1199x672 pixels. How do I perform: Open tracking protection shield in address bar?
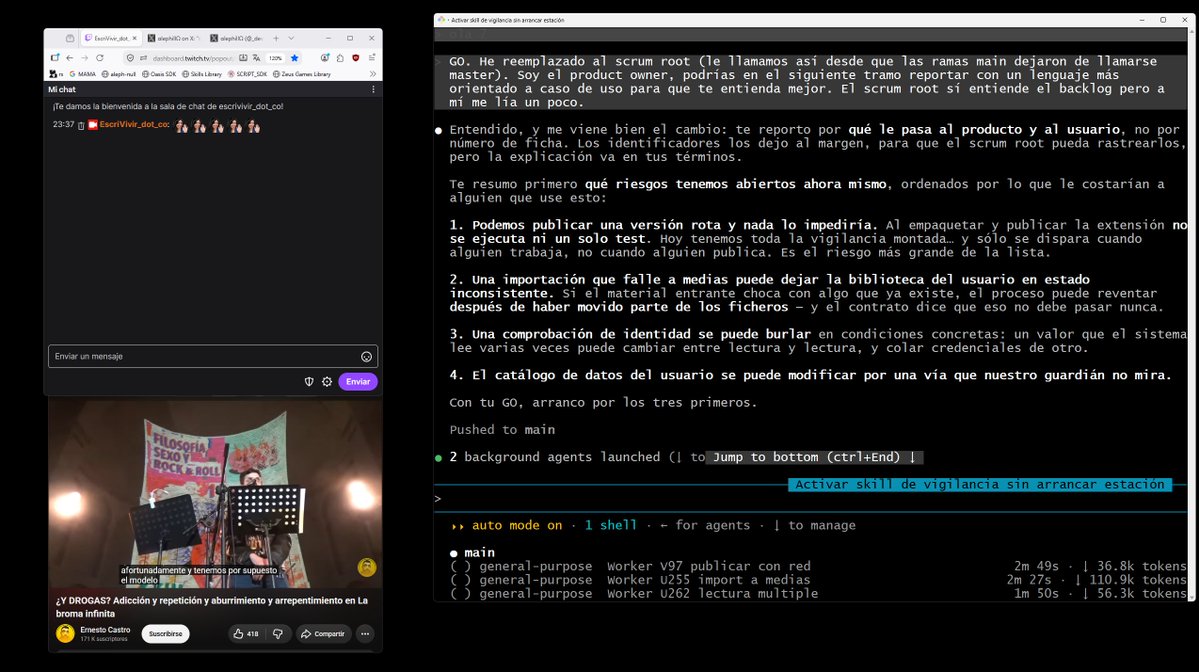pyautogui.click(x=130, y=58)
